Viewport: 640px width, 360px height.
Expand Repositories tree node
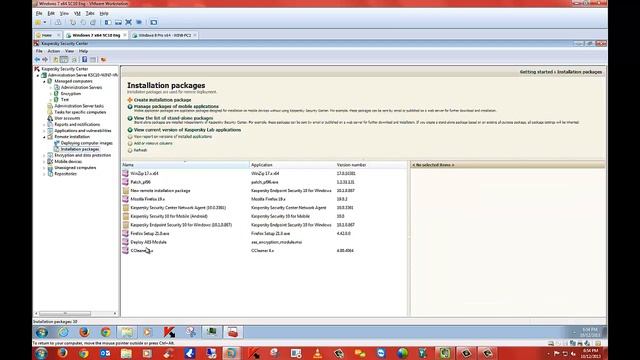tap(44, 174)
